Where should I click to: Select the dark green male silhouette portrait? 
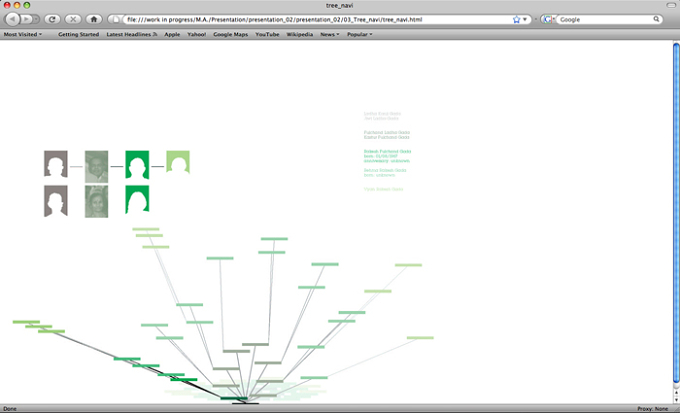tap(137, 164)
